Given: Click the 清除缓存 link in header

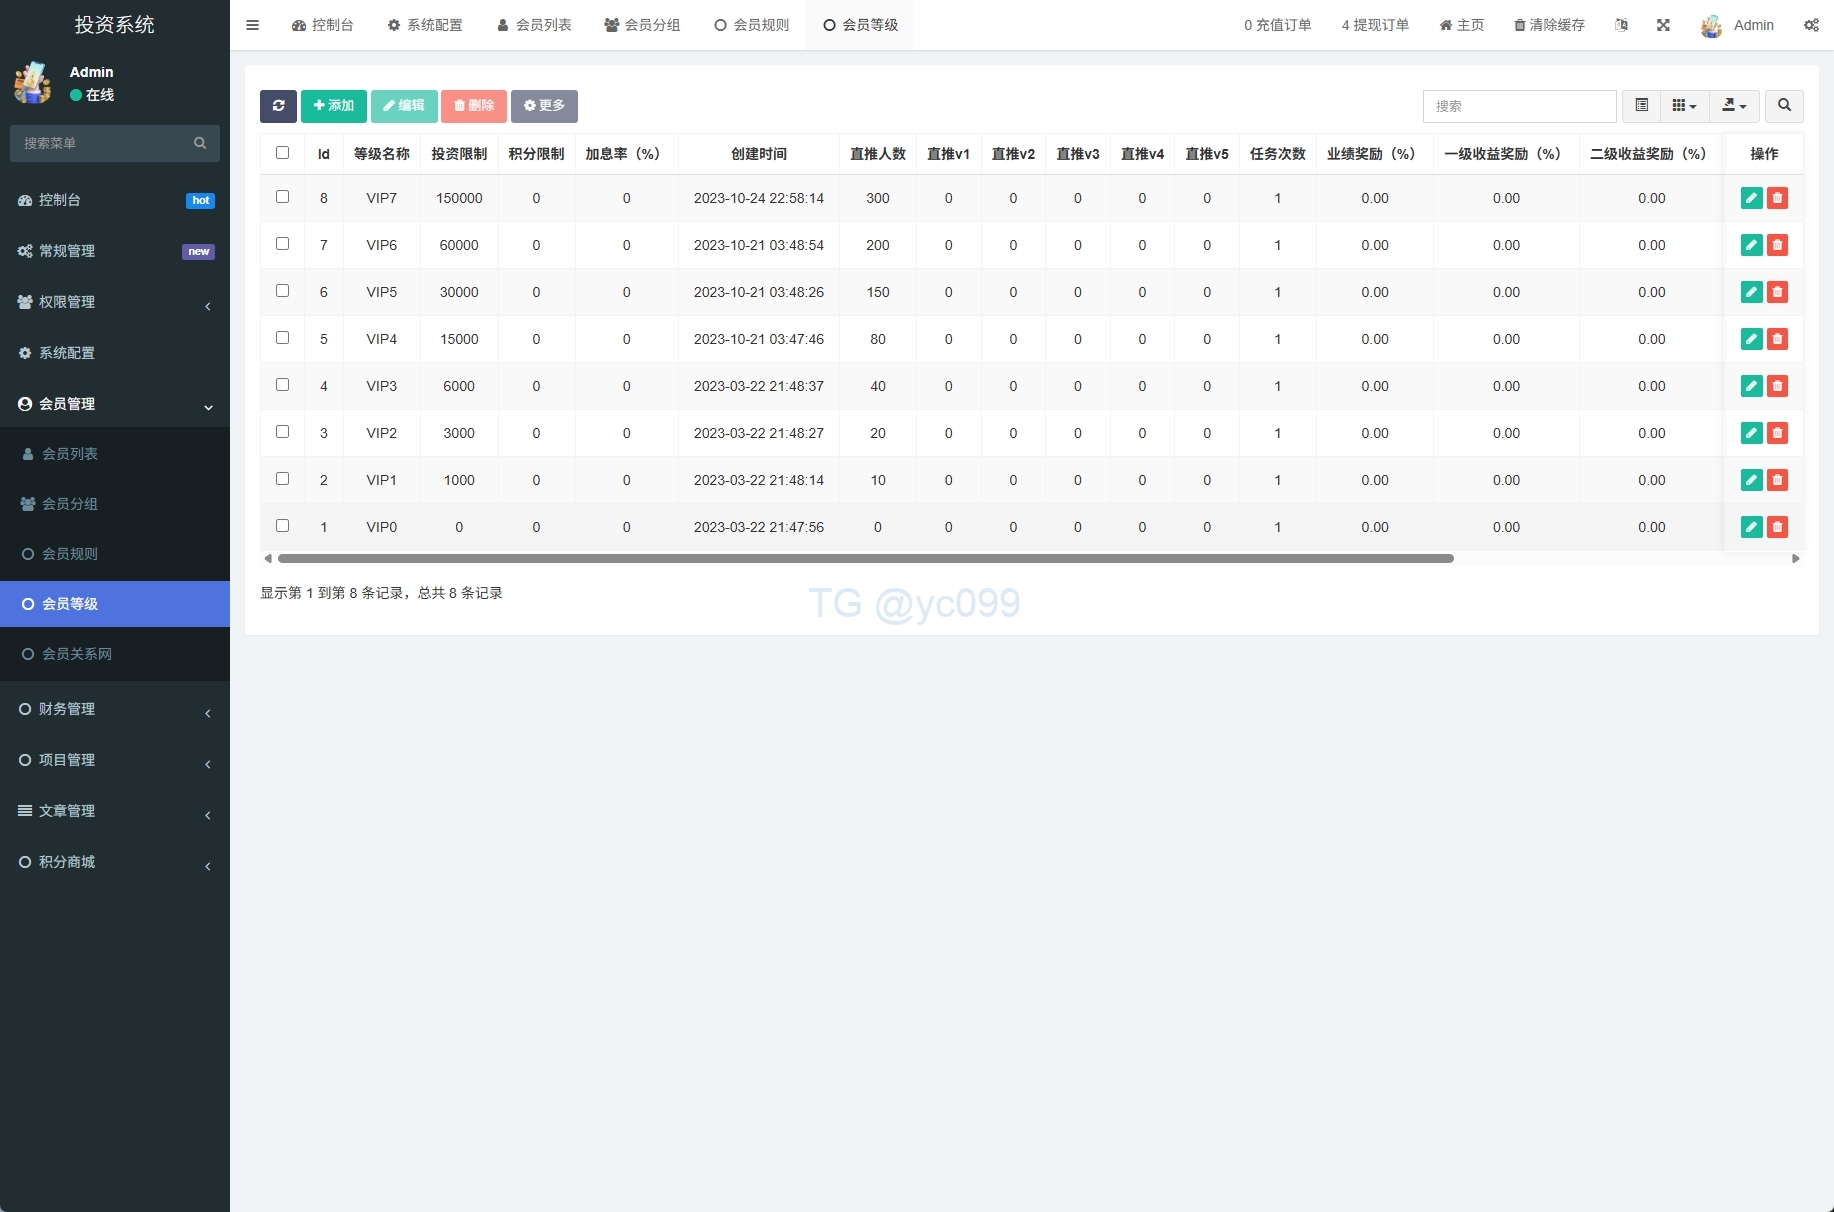Looking at the screenshot, I should point(1549,25).
